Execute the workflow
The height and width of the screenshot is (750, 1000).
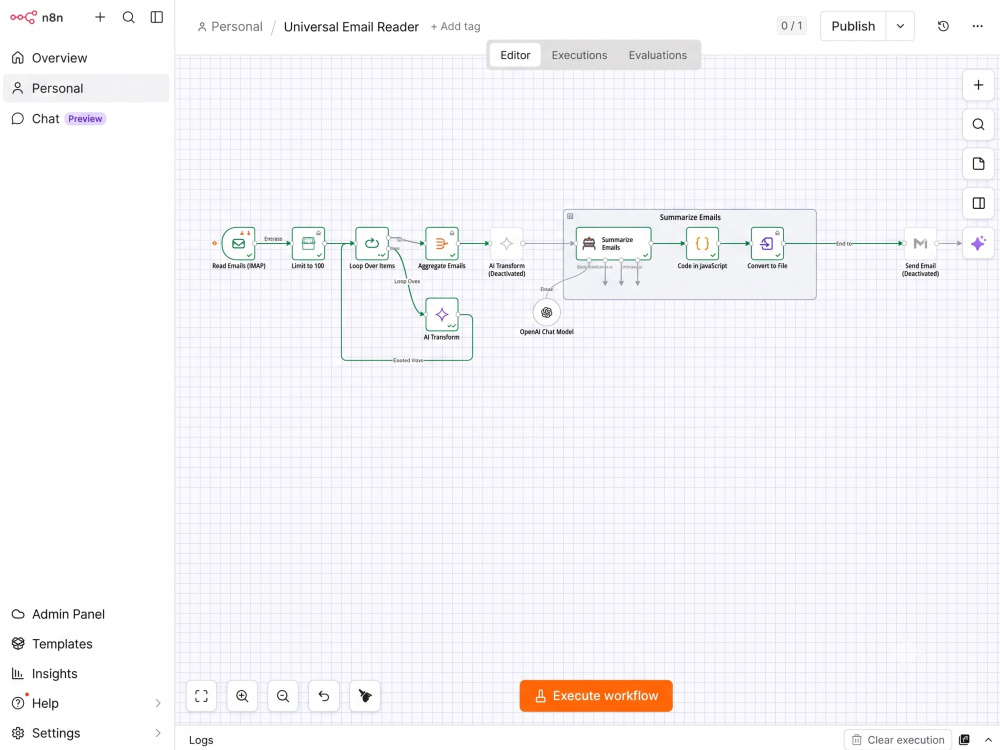click(x=596, y=696)
